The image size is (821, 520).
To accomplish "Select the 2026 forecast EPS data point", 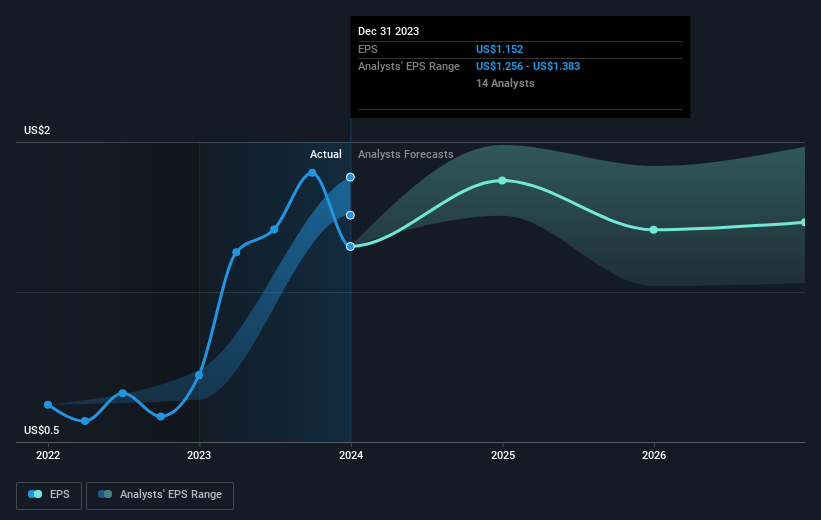I will point(653,230).
